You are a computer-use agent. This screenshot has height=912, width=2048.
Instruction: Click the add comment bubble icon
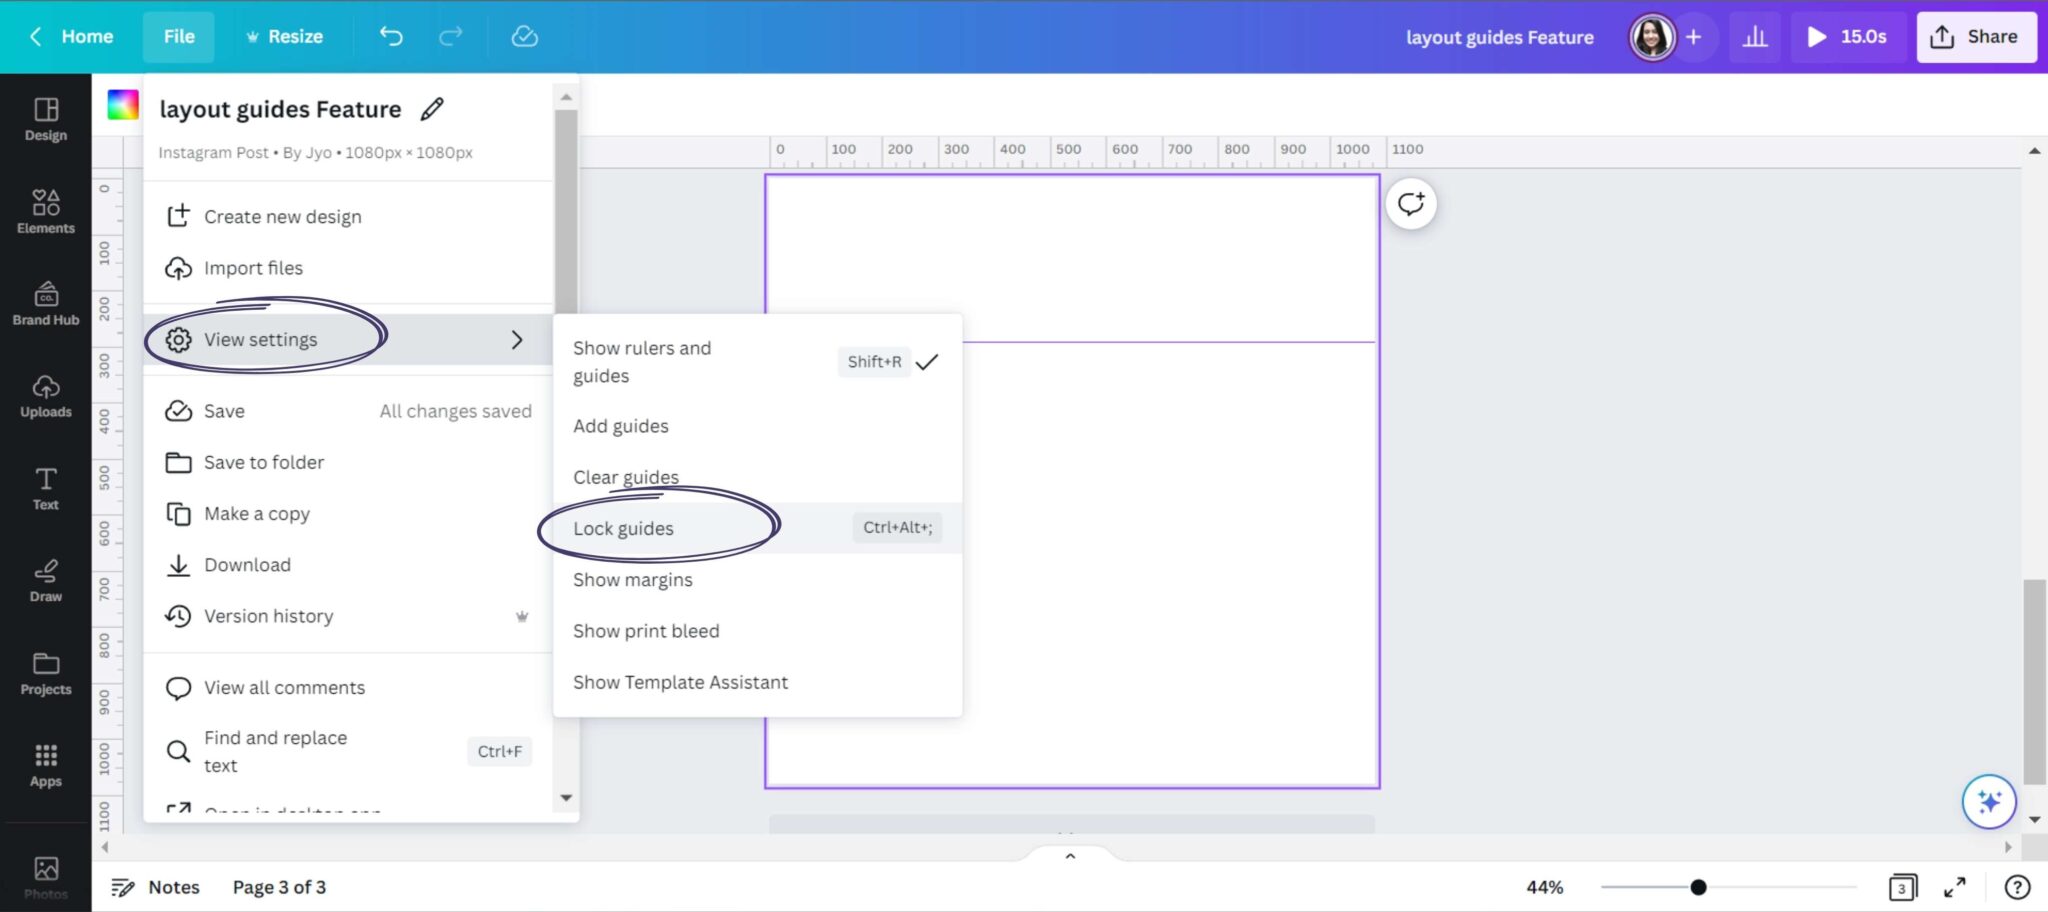tap(1411, 204)
